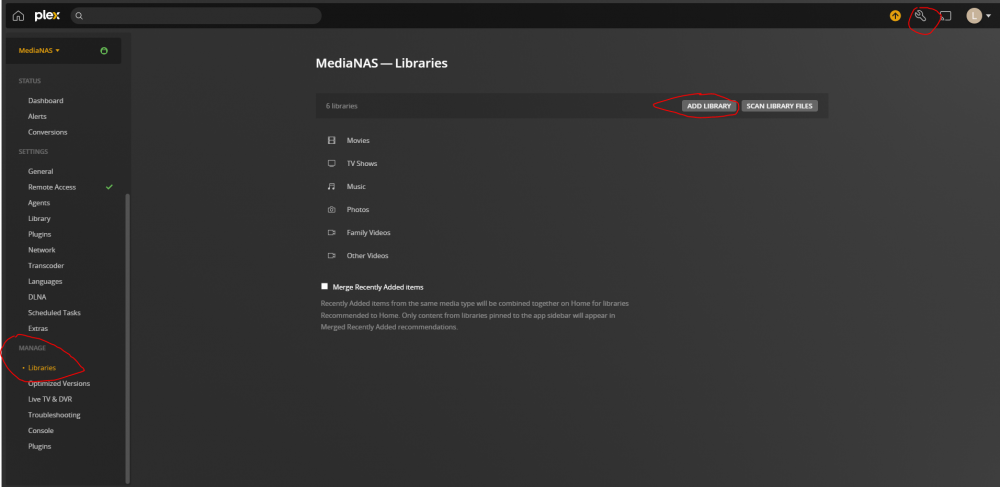Open Transcoder settings
This screenshot has height=487, width=1000.
tap(46, 266)
